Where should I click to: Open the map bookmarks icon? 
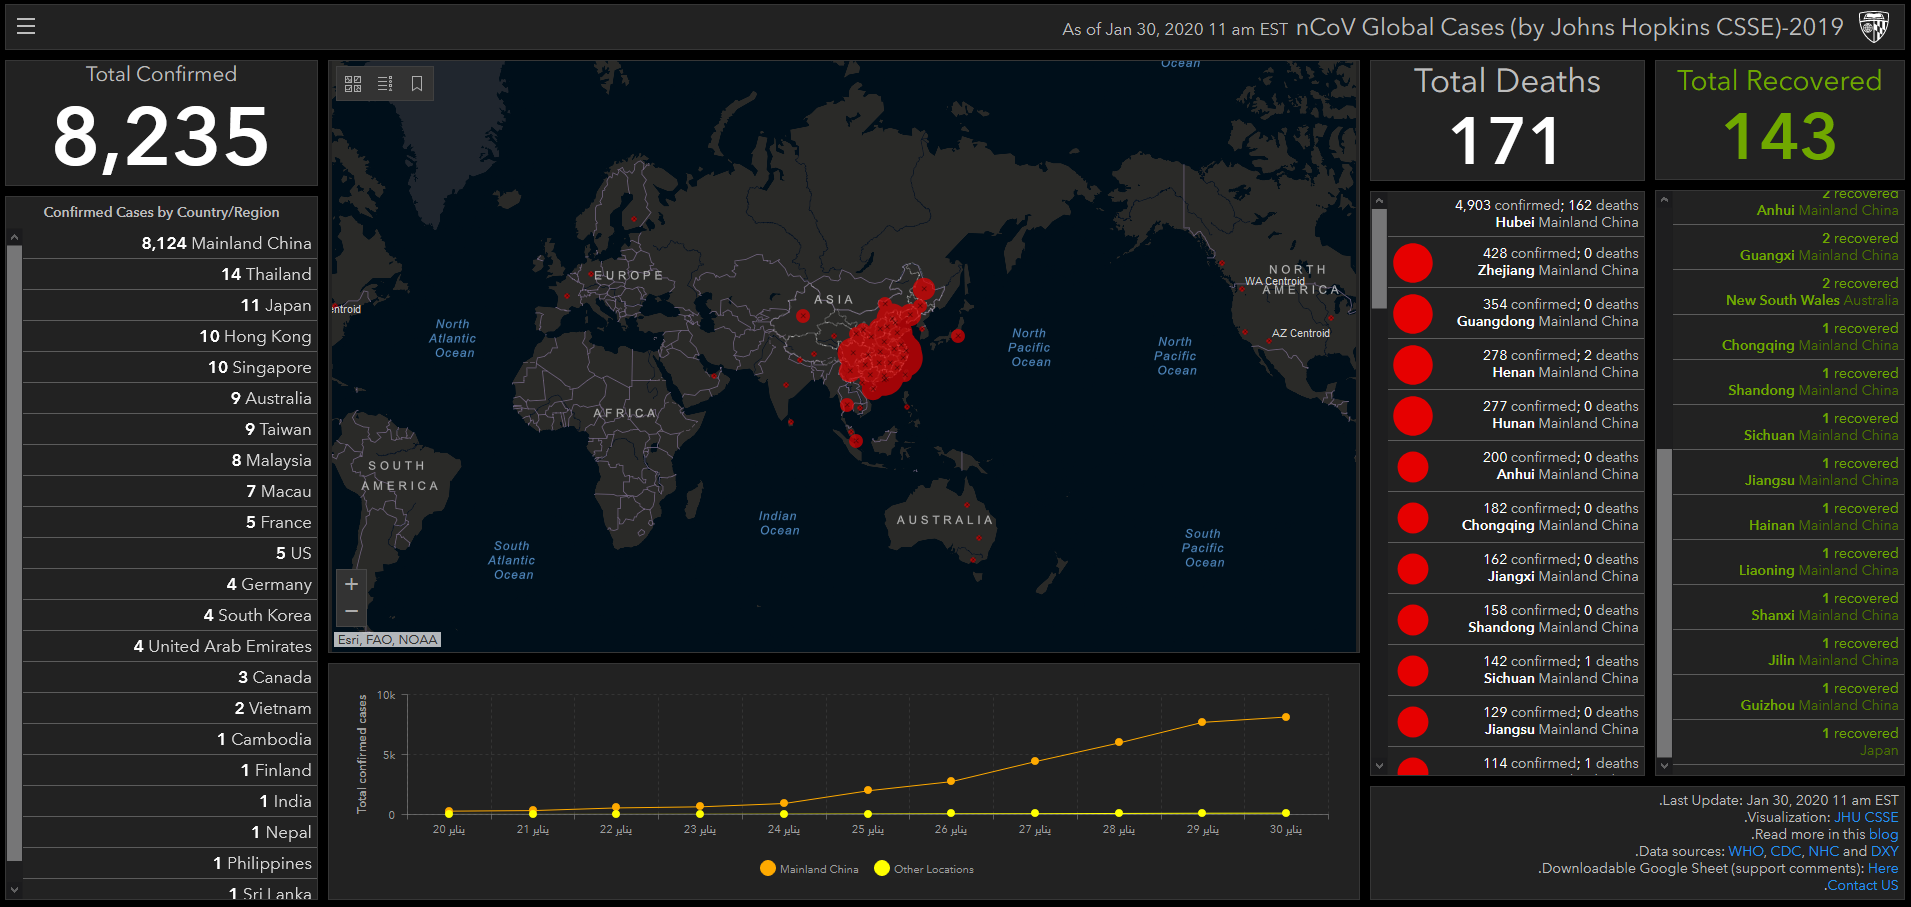[x=417, y=84]
